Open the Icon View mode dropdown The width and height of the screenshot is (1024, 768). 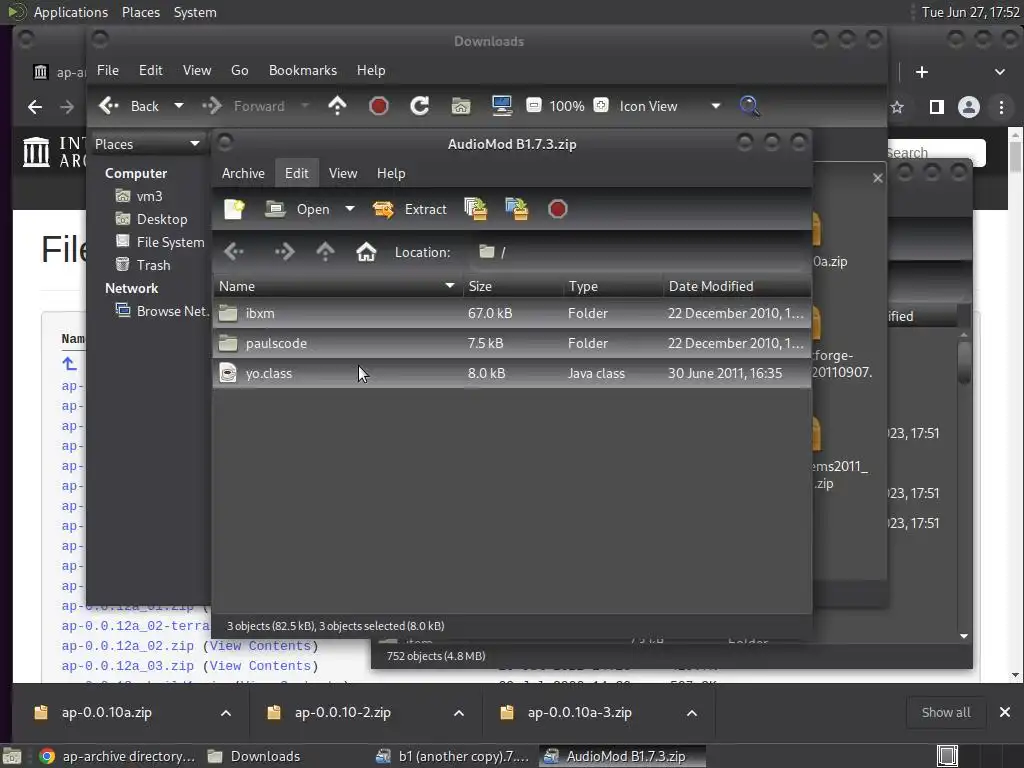tap(669, 106)
